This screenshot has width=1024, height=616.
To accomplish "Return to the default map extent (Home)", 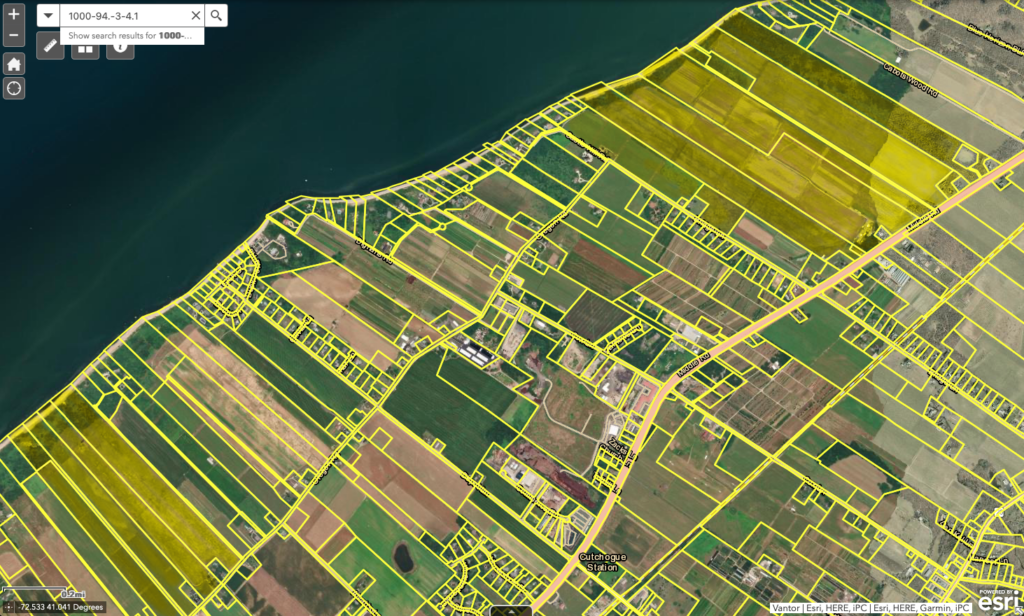I will [14, 64].
